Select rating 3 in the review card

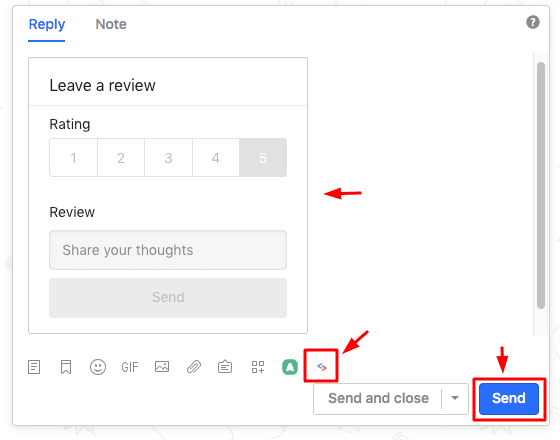coord(168,158)
